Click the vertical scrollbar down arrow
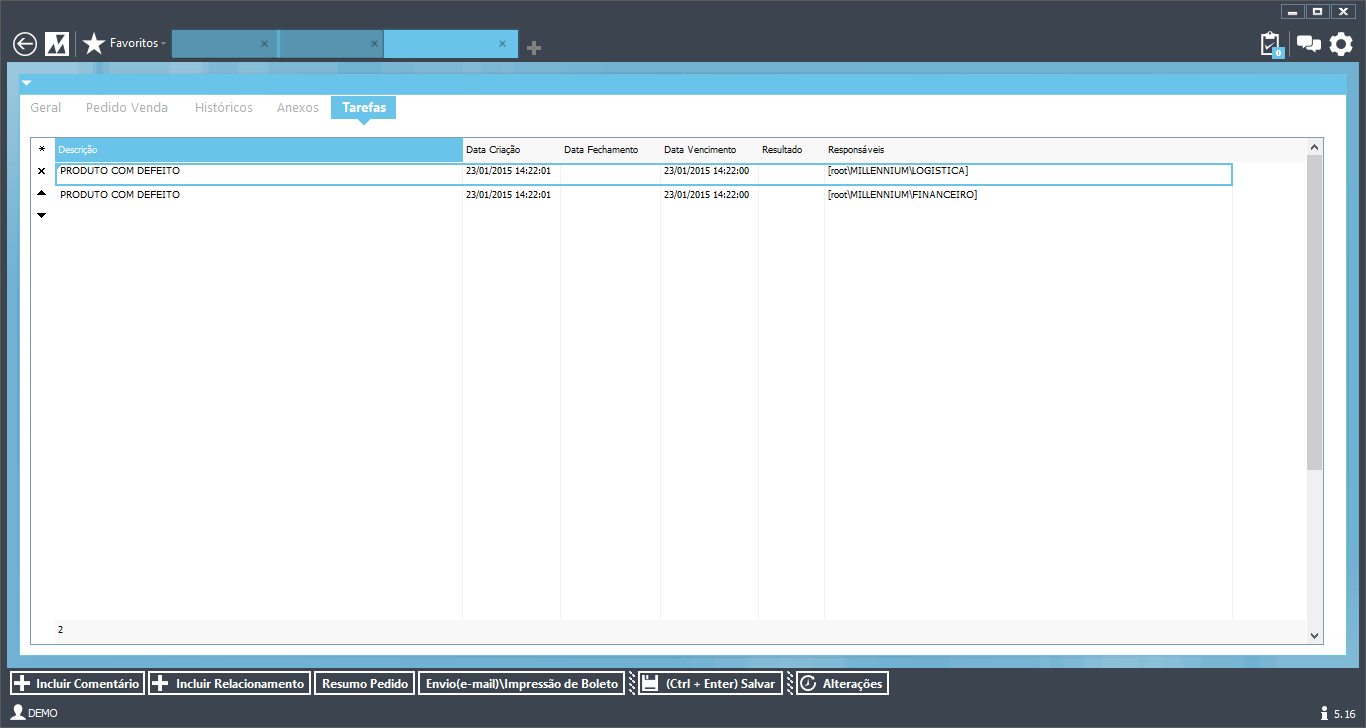Image resolution: width=1366 pixels, height=728 pixels. tap(1314, 635)
